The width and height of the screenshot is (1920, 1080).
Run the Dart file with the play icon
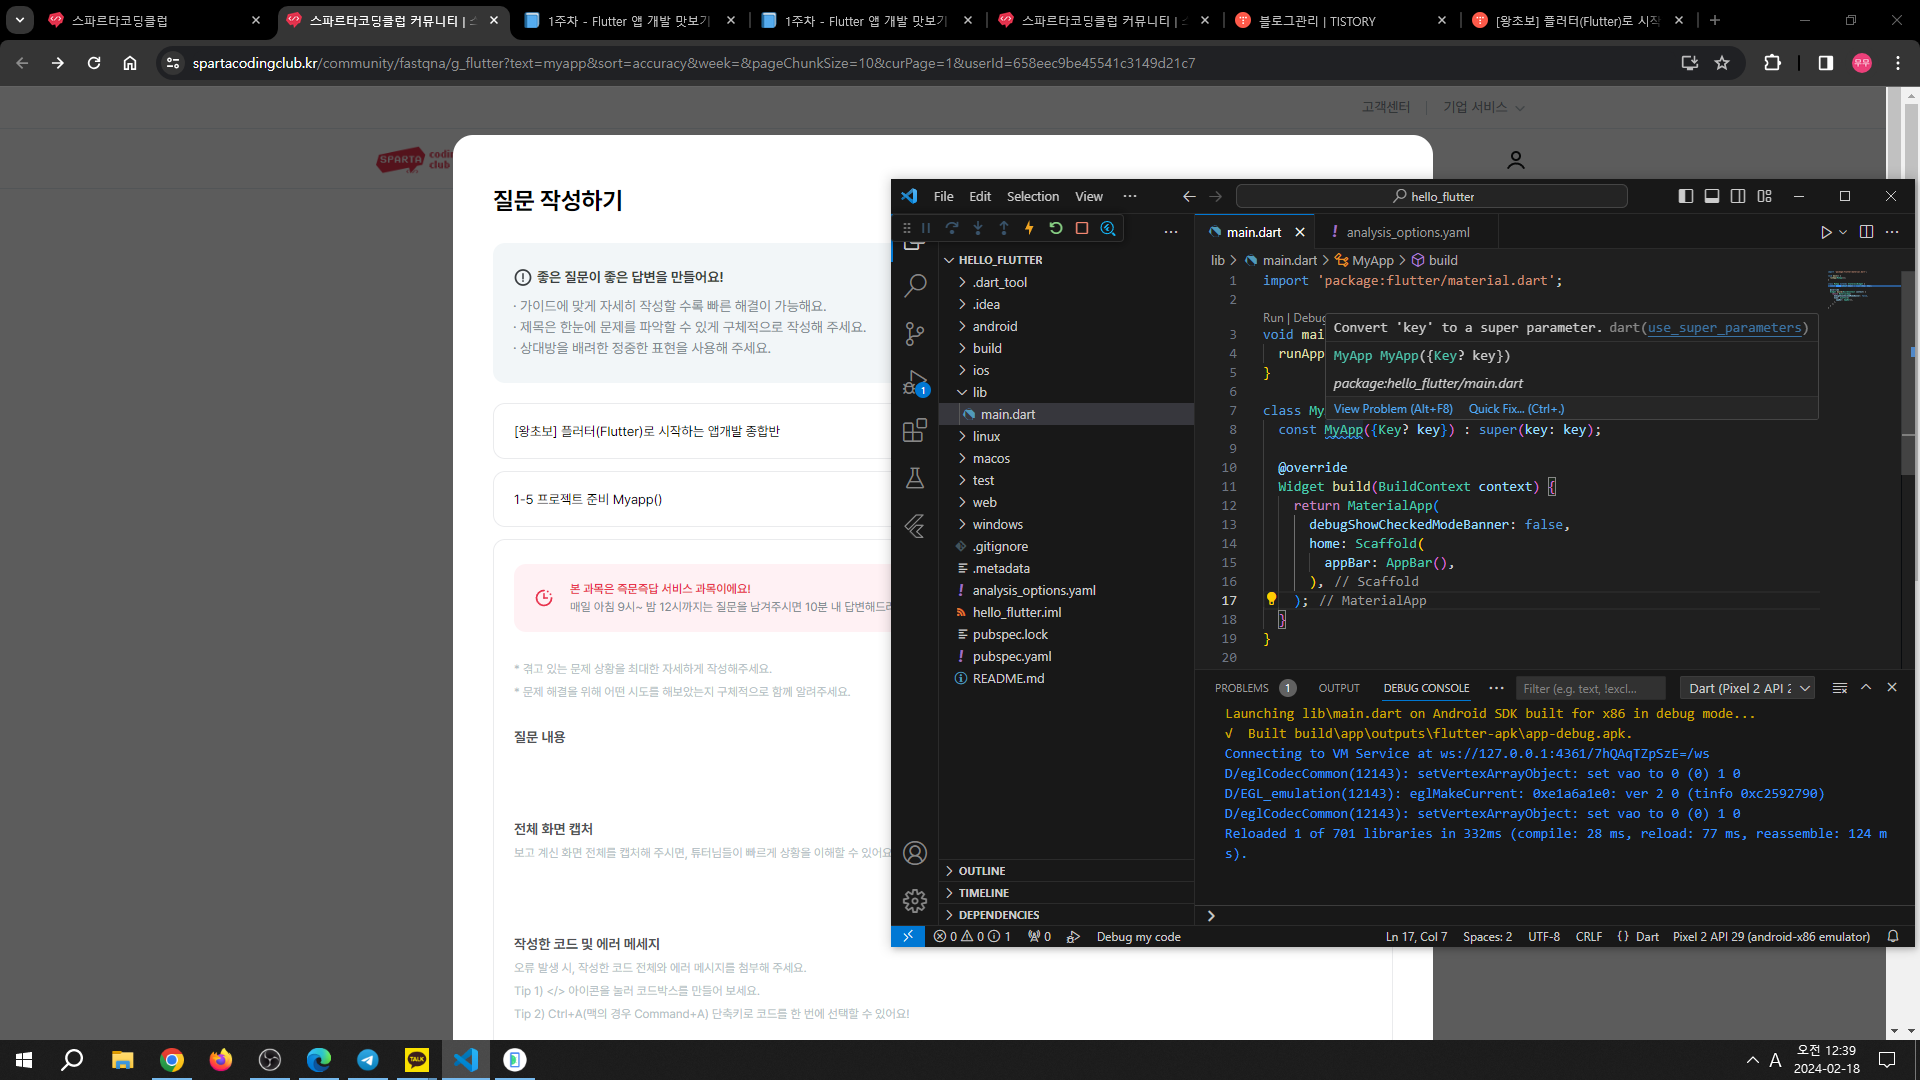1826,232
